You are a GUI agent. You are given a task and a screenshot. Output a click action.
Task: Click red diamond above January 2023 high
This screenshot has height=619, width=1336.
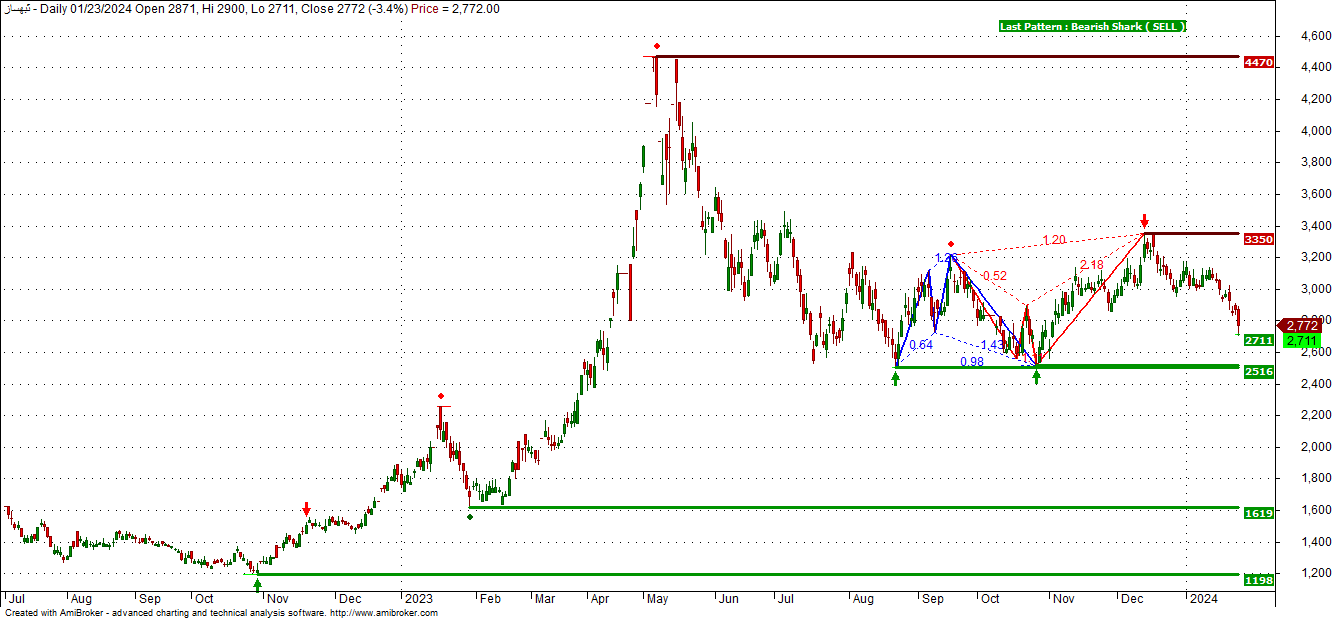(440, 396)
